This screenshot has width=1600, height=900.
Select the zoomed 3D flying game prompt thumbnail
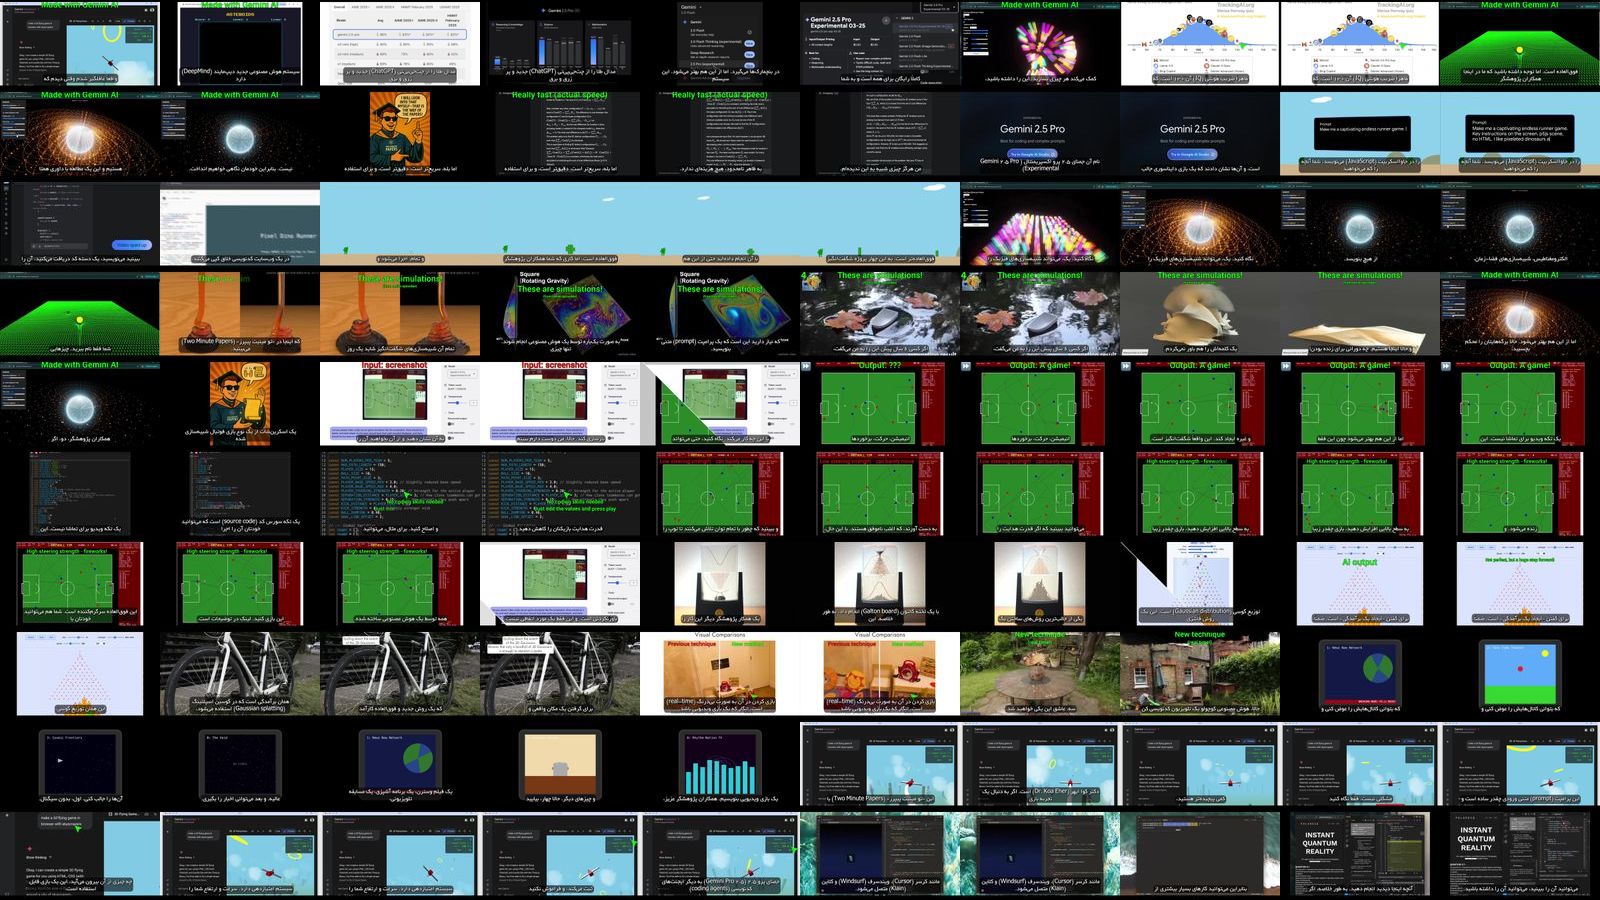coord(79,853)
